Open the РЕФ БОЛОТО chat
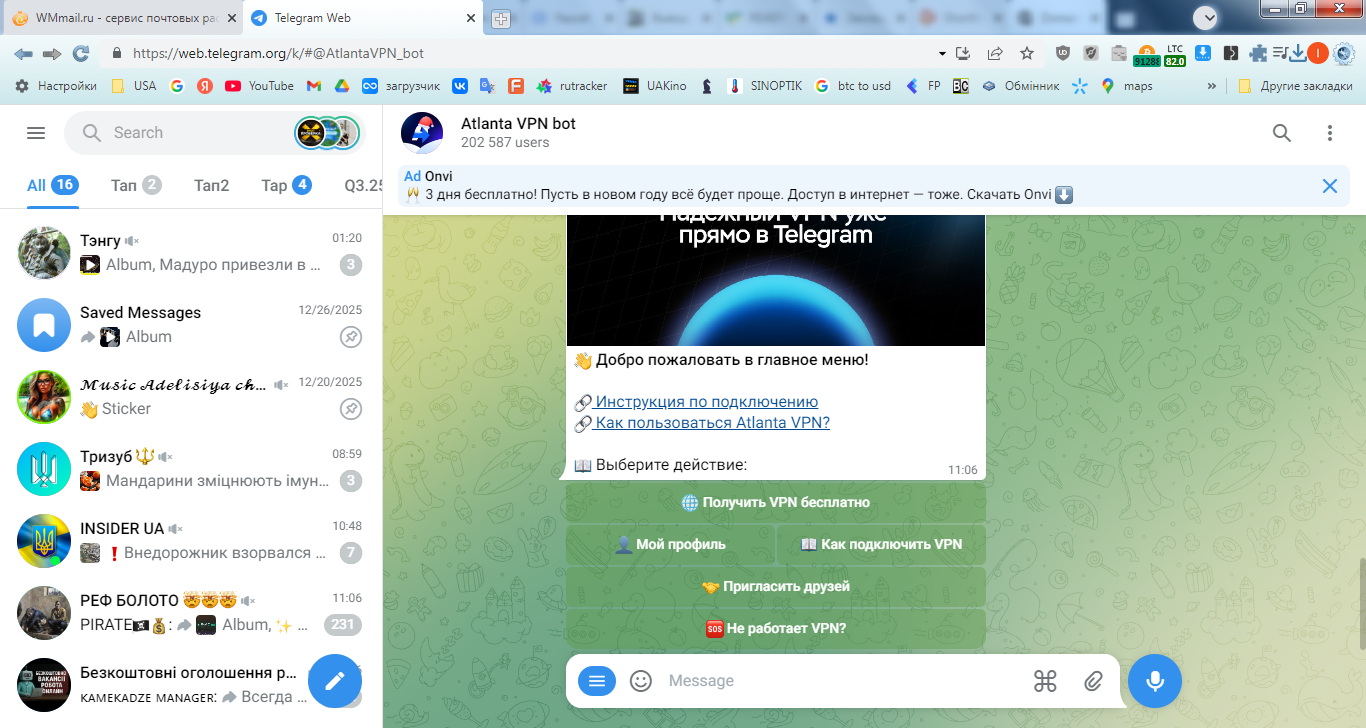Viewport: 1366px width, 728px height. tap(191, 612)
